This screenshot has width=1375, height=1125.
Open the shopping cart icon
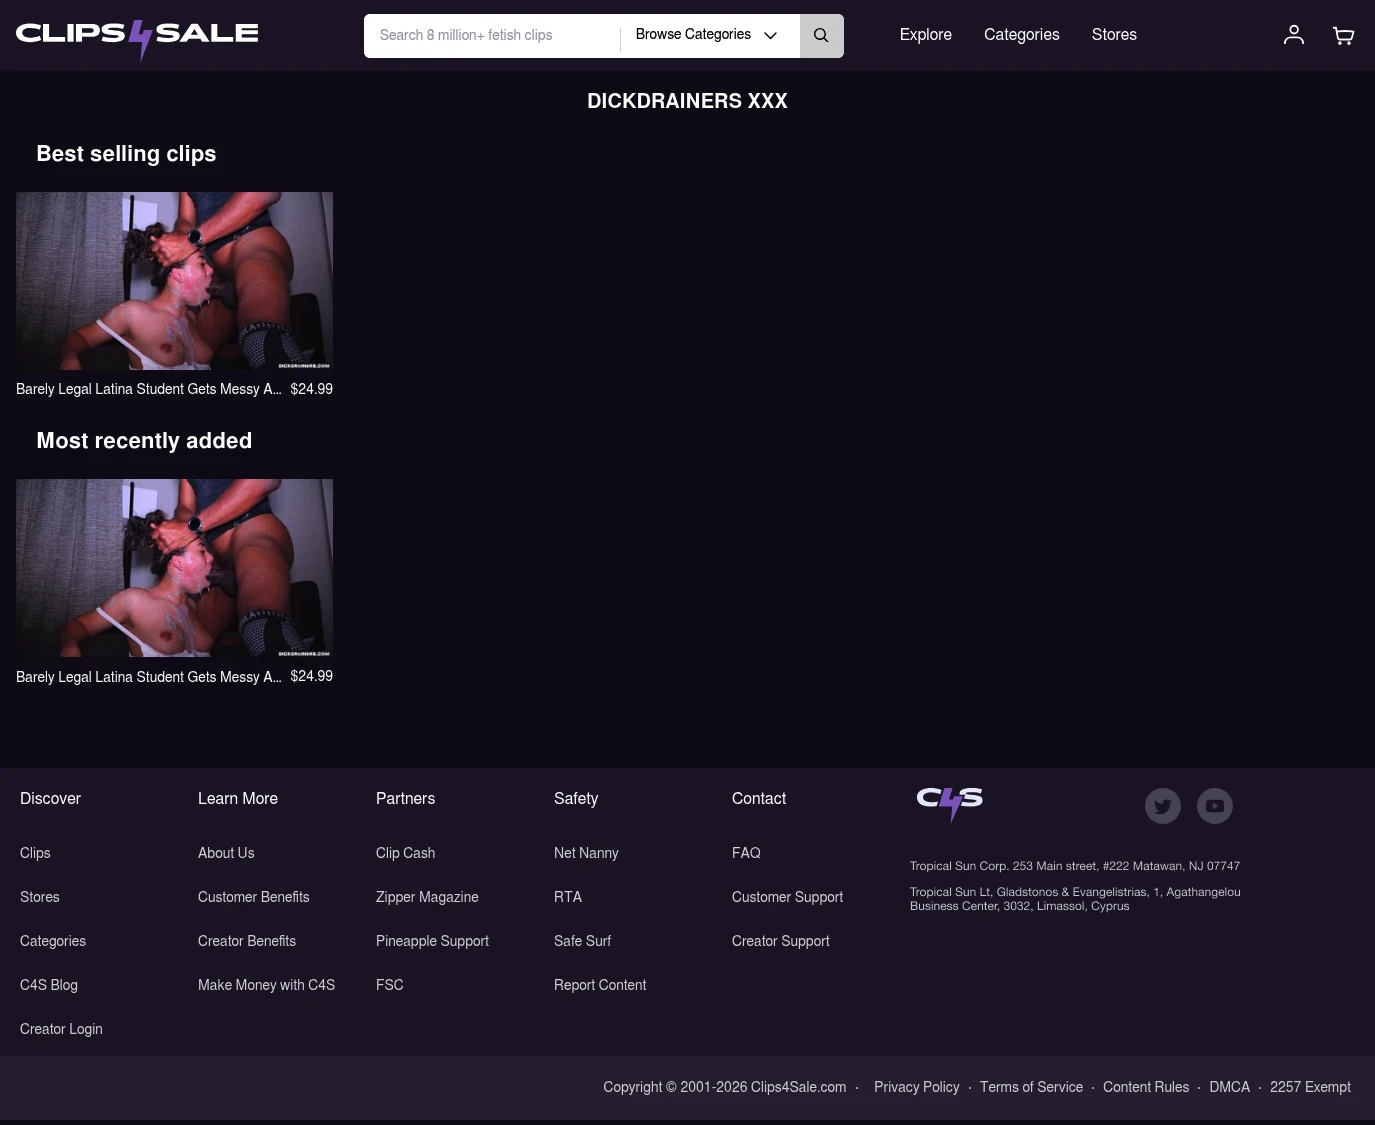pyautogui.click(x=1344, y=36)
